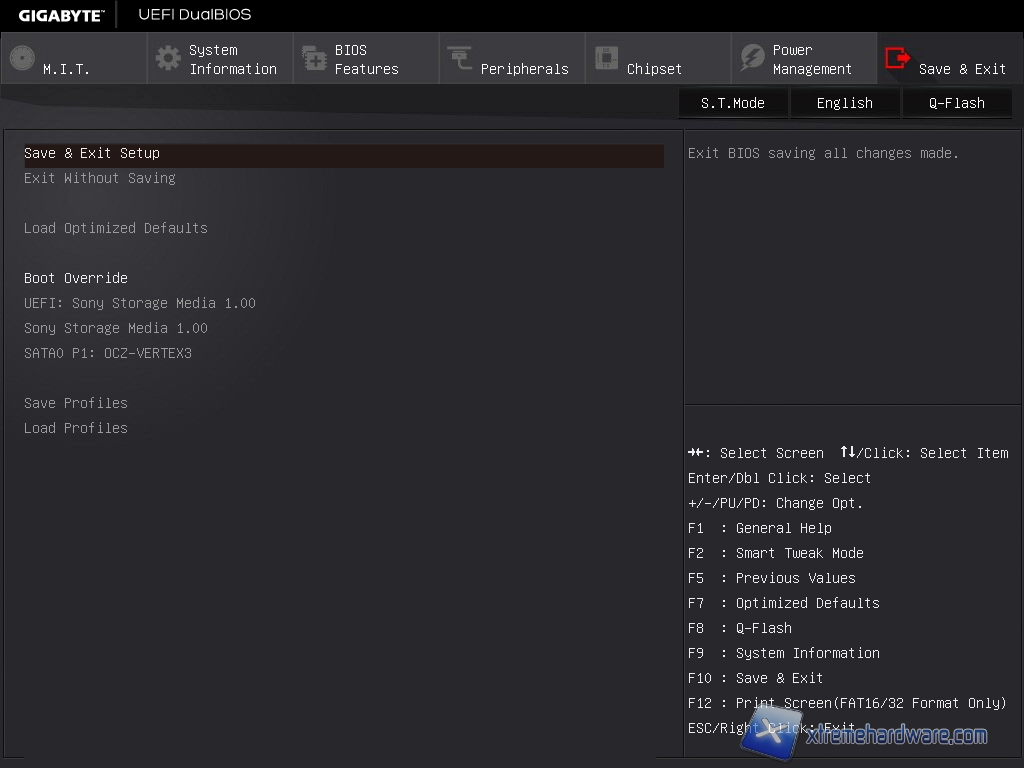The width and height of the screenshot is (1024, 768).
Task: Select Load Optimized Defaults
Action: click(116, 228)
